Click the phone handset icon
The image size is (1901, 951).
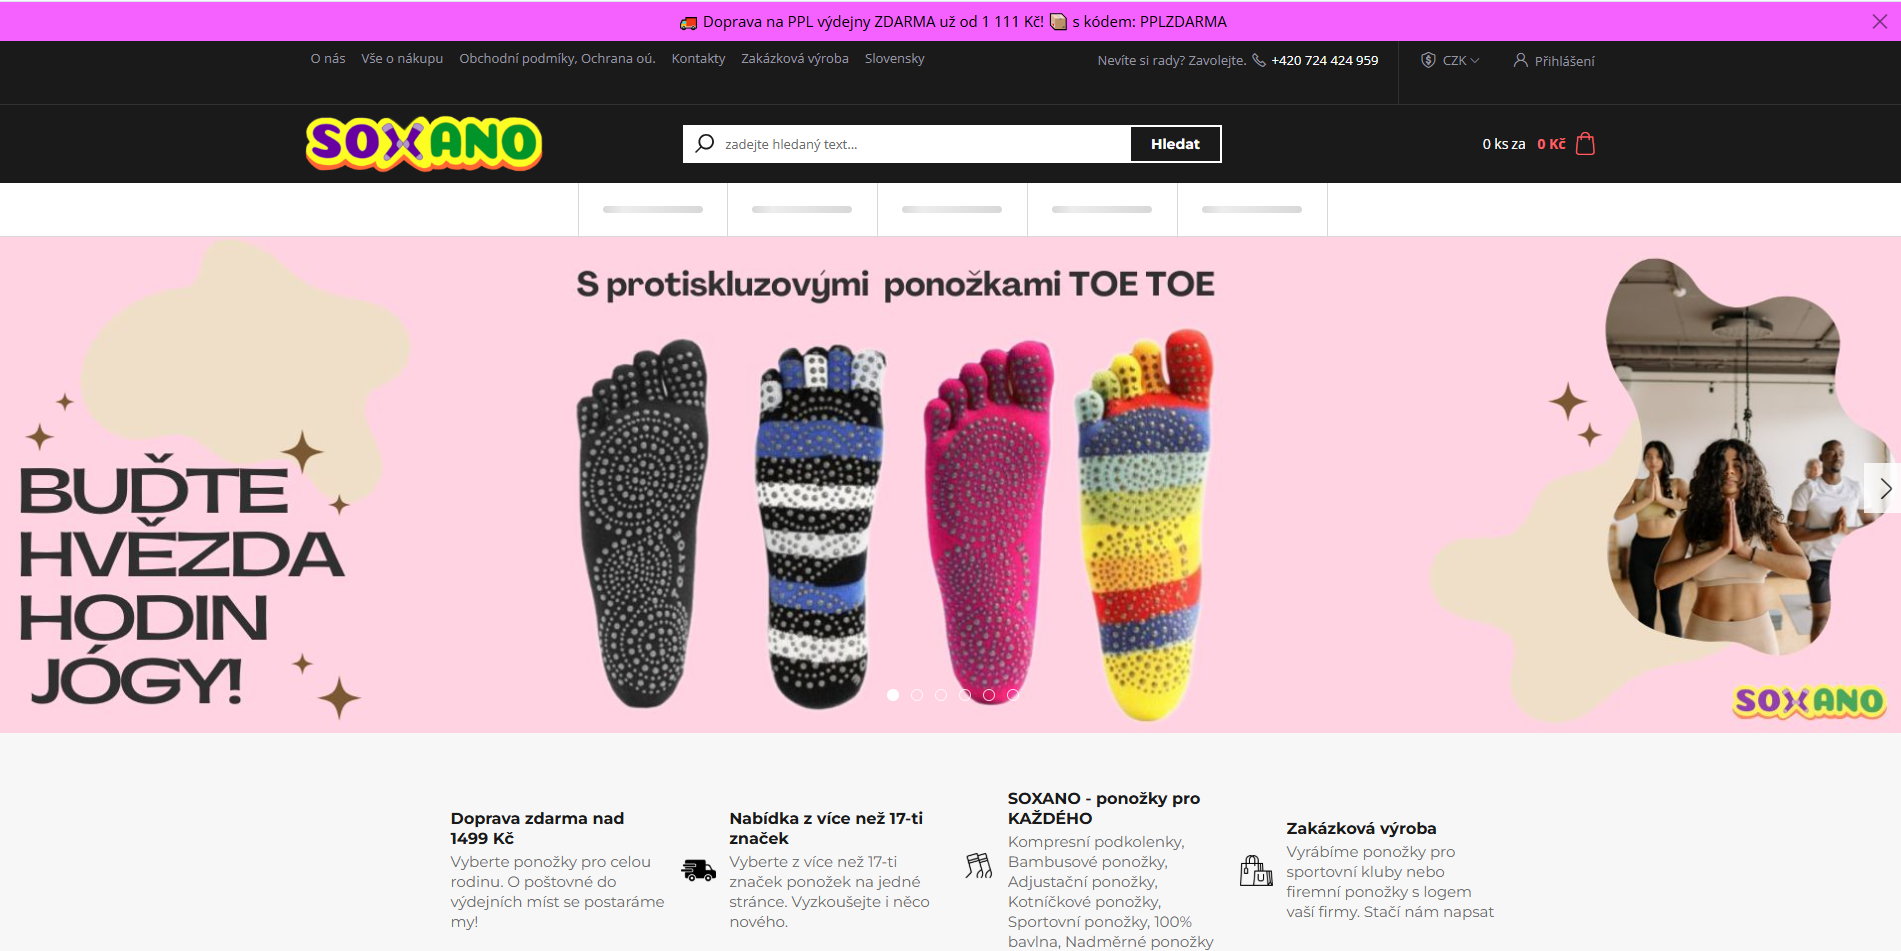click(x=1259, y=60)
